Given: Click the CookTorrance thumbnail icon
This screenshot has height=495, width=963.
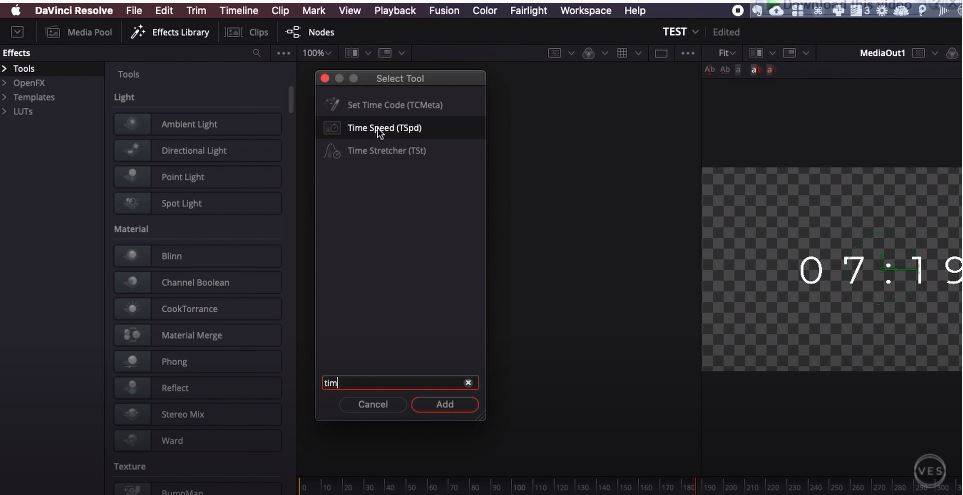Looking at the screenshot, I should pyautogui.click(x=131, y=308).
